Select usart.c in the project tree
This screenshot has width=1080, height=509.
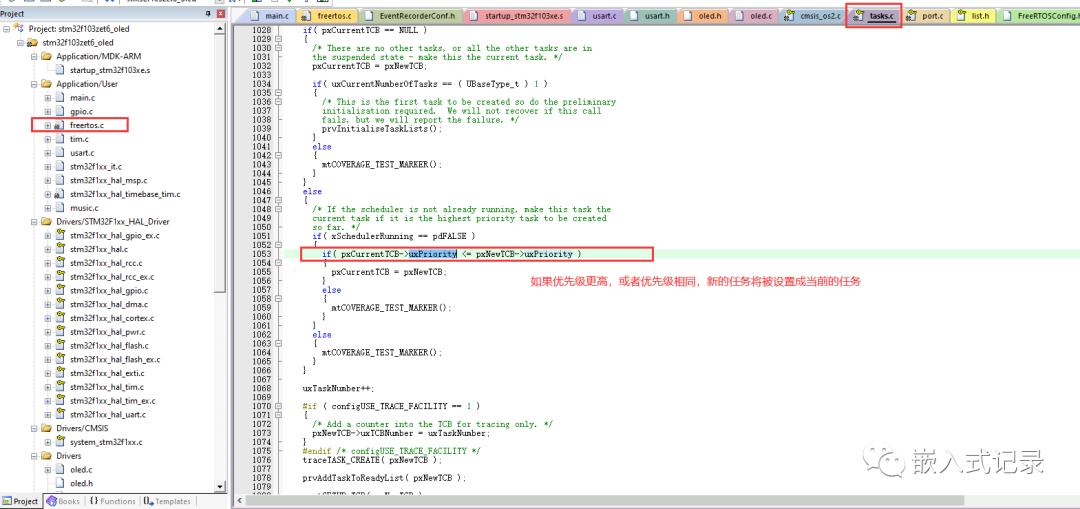(x=82, y=153)
